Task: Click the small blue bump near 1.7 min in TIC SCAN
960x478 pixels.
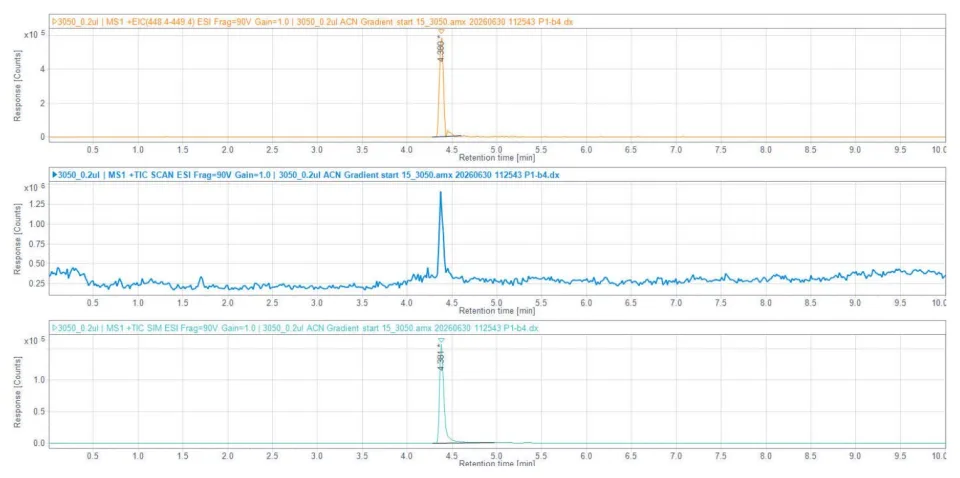Action: (x=201, y=280)
